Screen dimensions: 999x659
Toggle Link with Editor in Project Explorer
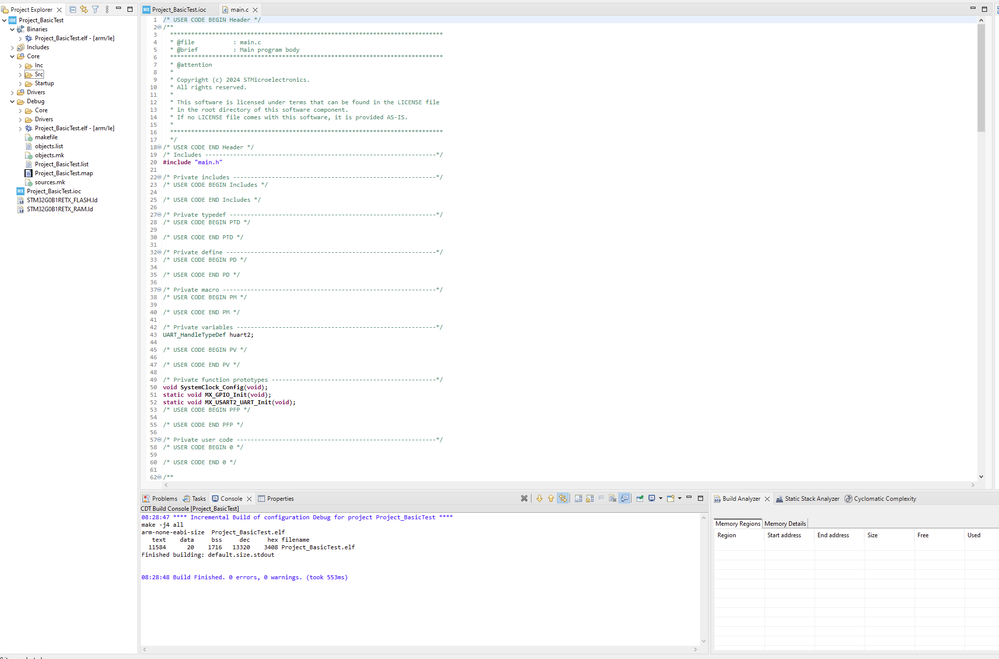tap(84, 9)
